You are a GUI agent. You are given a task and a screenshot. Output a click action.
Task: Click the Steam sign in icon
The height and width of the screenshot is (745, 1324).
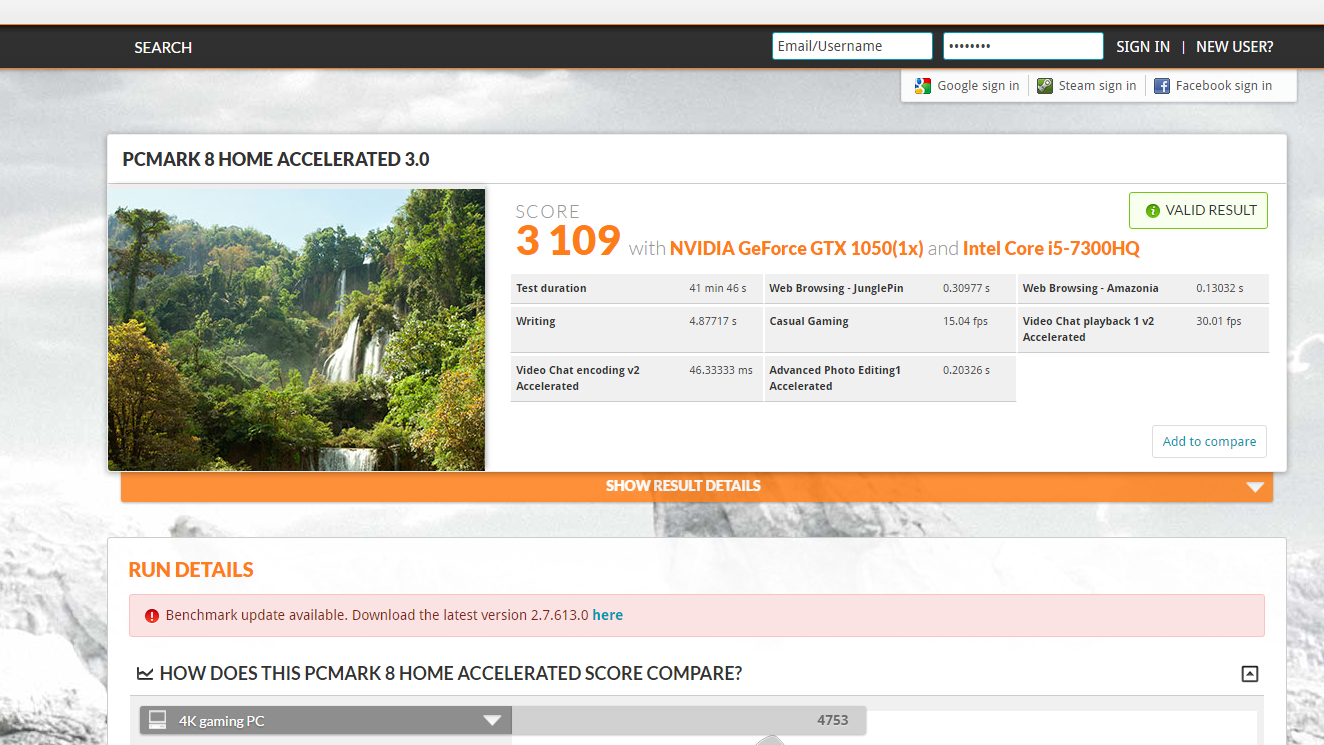click(x=1045, y=86)
